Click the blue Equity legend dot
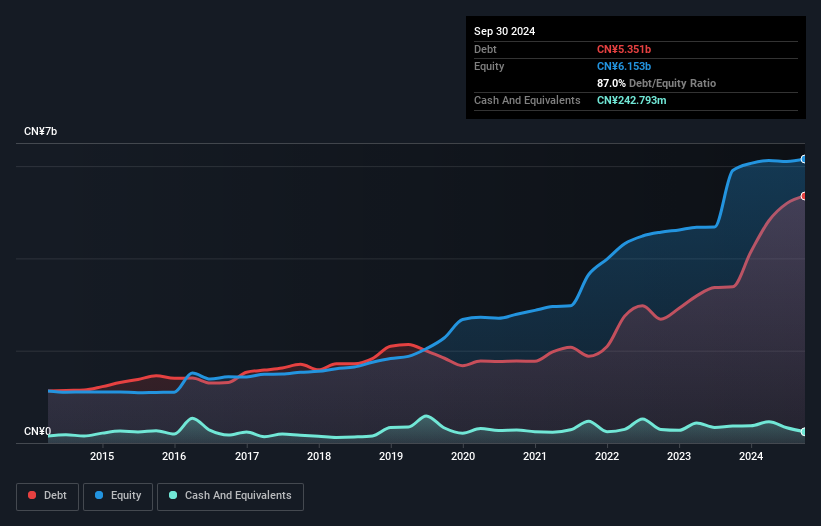 99,495
